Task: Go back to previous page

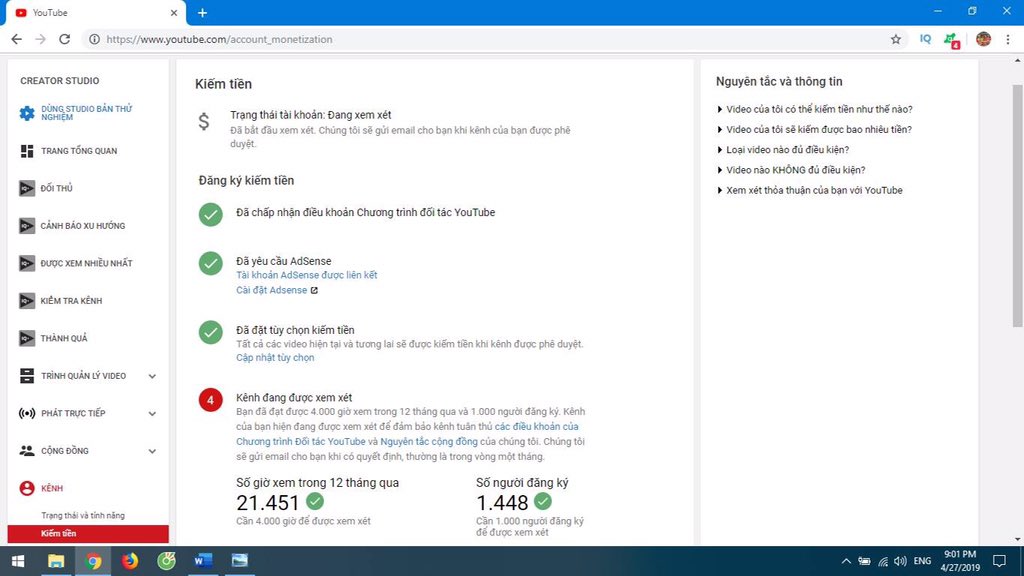Action: pos(16,39)
